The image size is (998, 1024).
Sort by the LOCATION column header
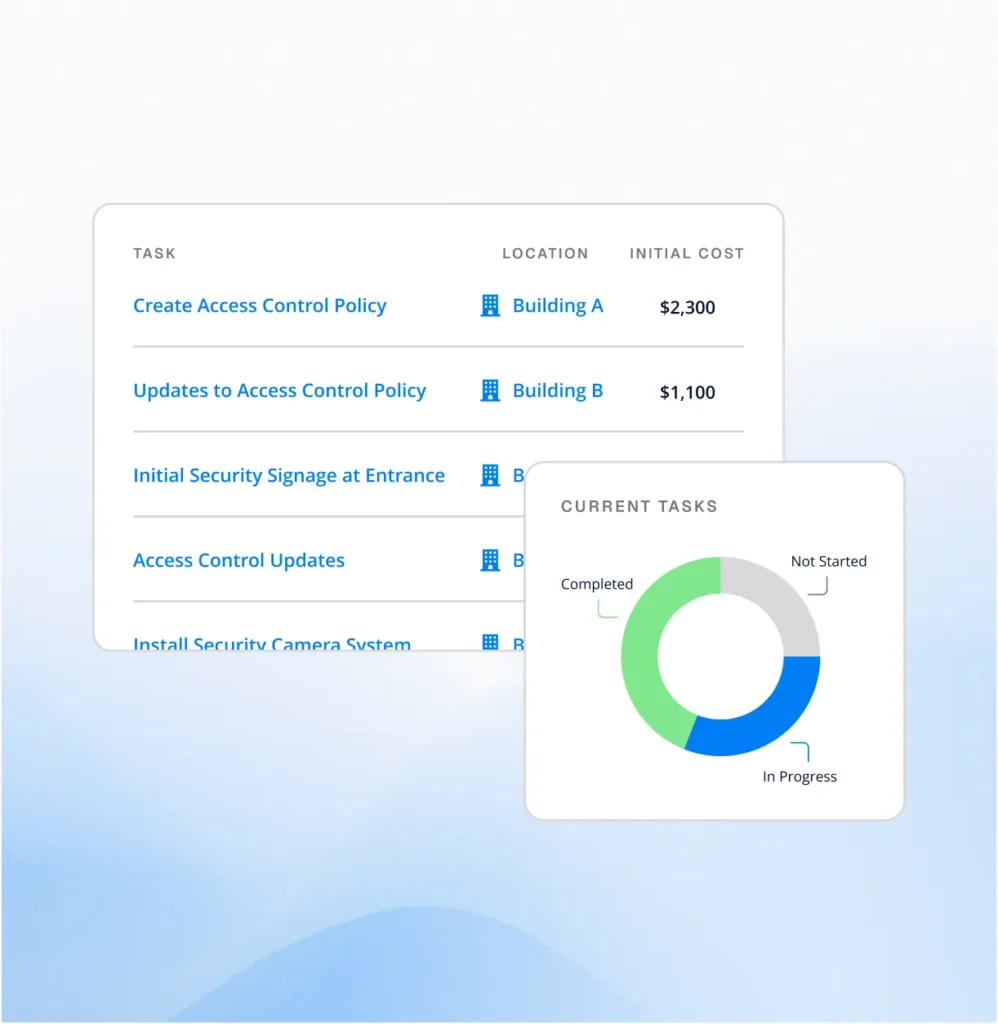pos(545,253)
